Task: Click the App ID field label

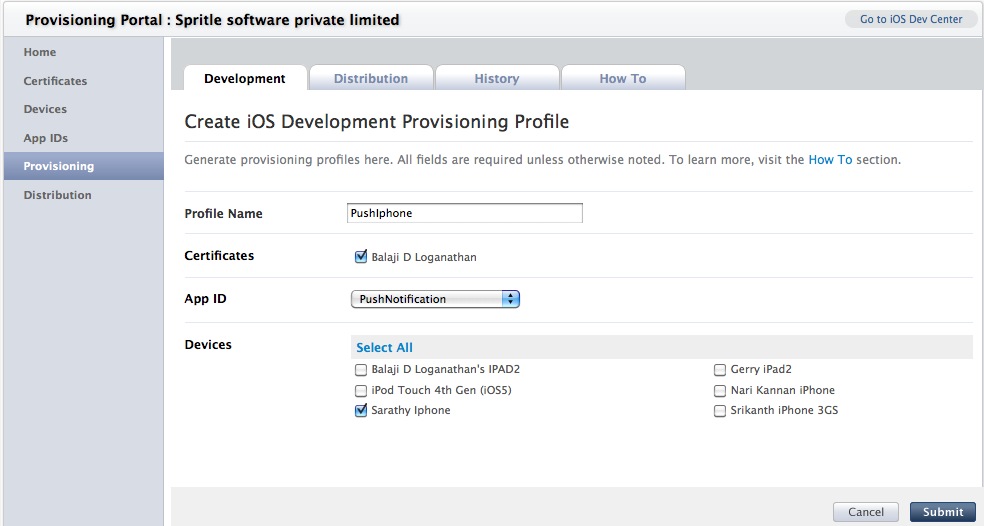Action: coord(205,299)
